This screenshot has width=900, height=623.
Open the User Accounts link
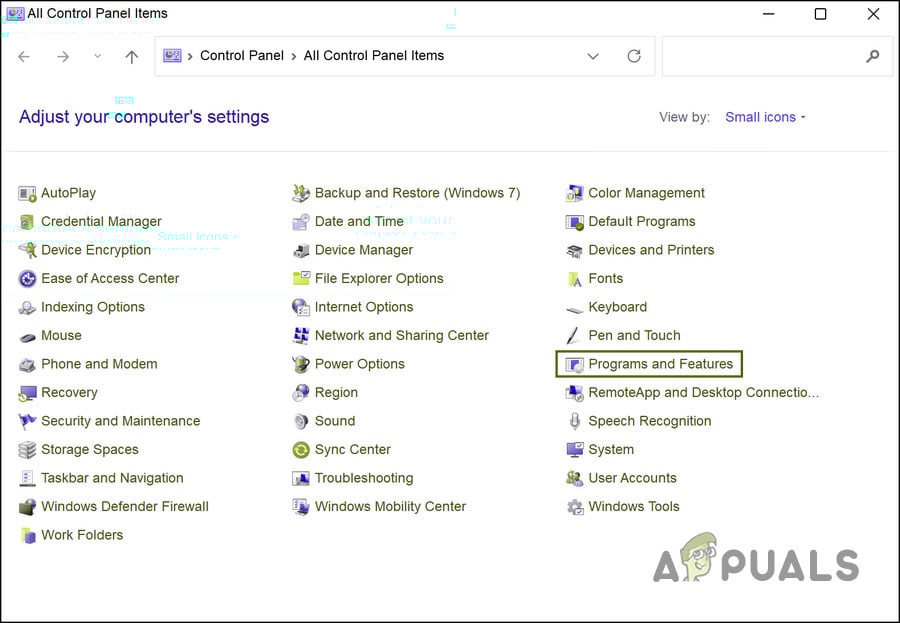point(632,479)
